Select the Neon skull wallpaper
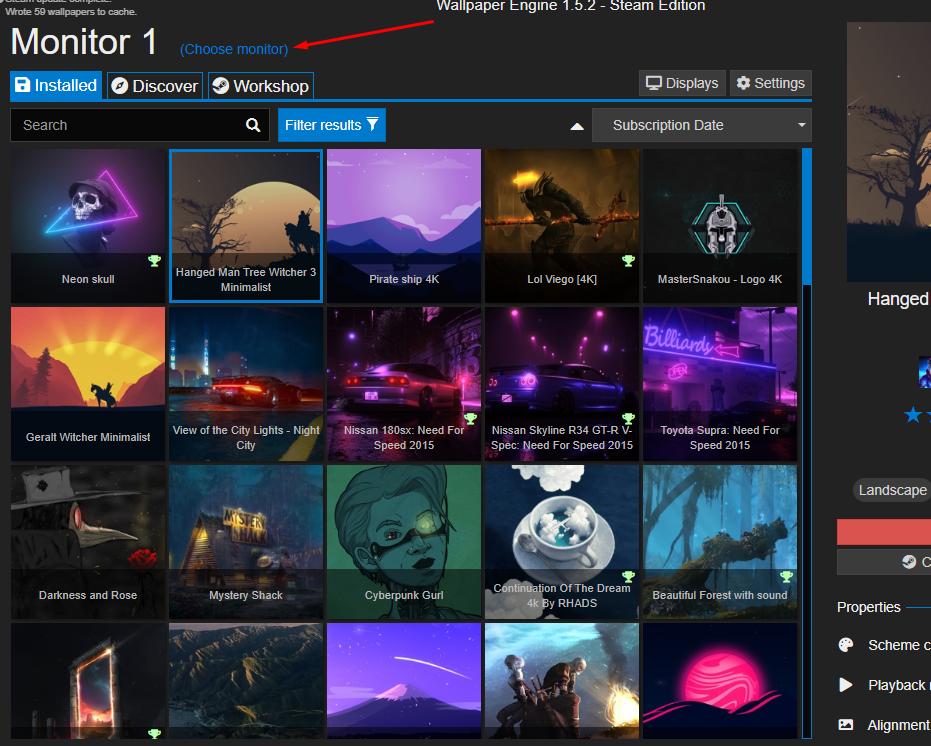The height and width of the screenshot is (746, 931). point(88,226)
